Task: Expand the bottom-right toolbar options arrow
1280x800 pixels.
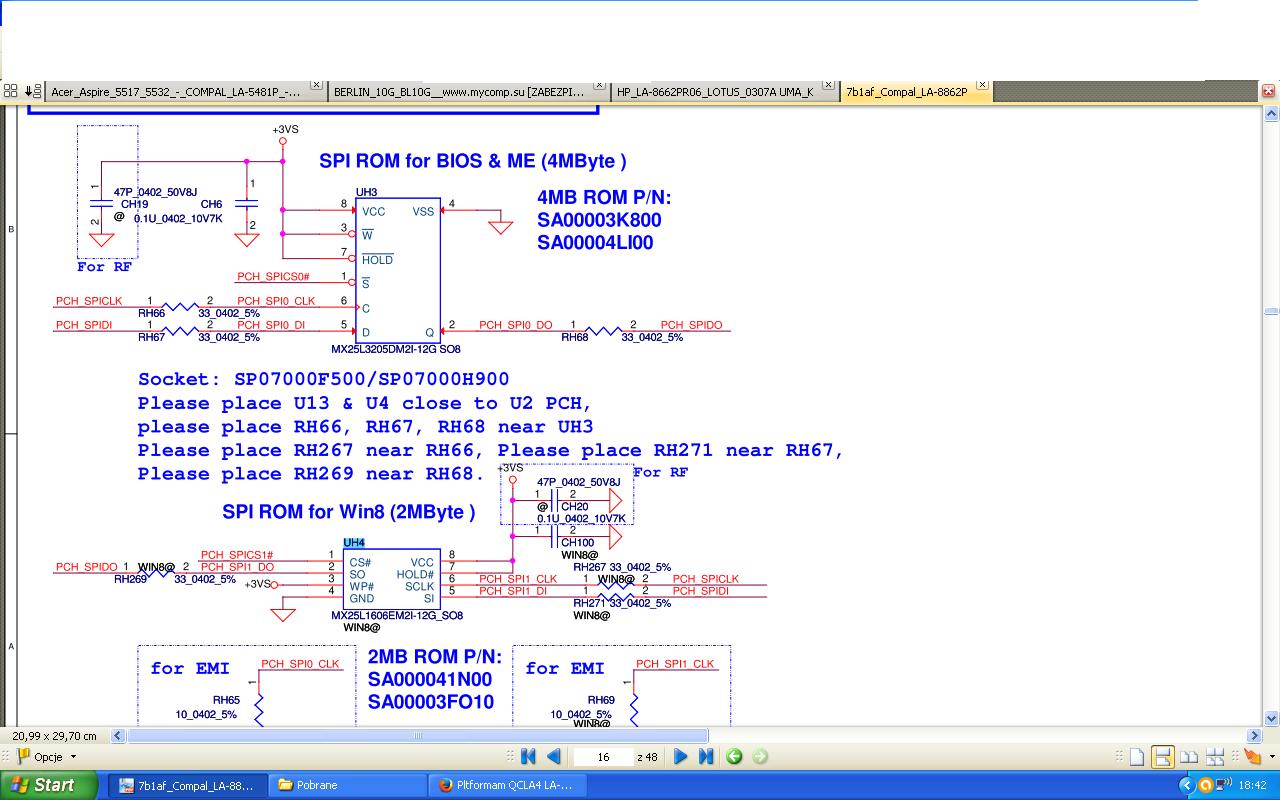Action: (1271, 757)
